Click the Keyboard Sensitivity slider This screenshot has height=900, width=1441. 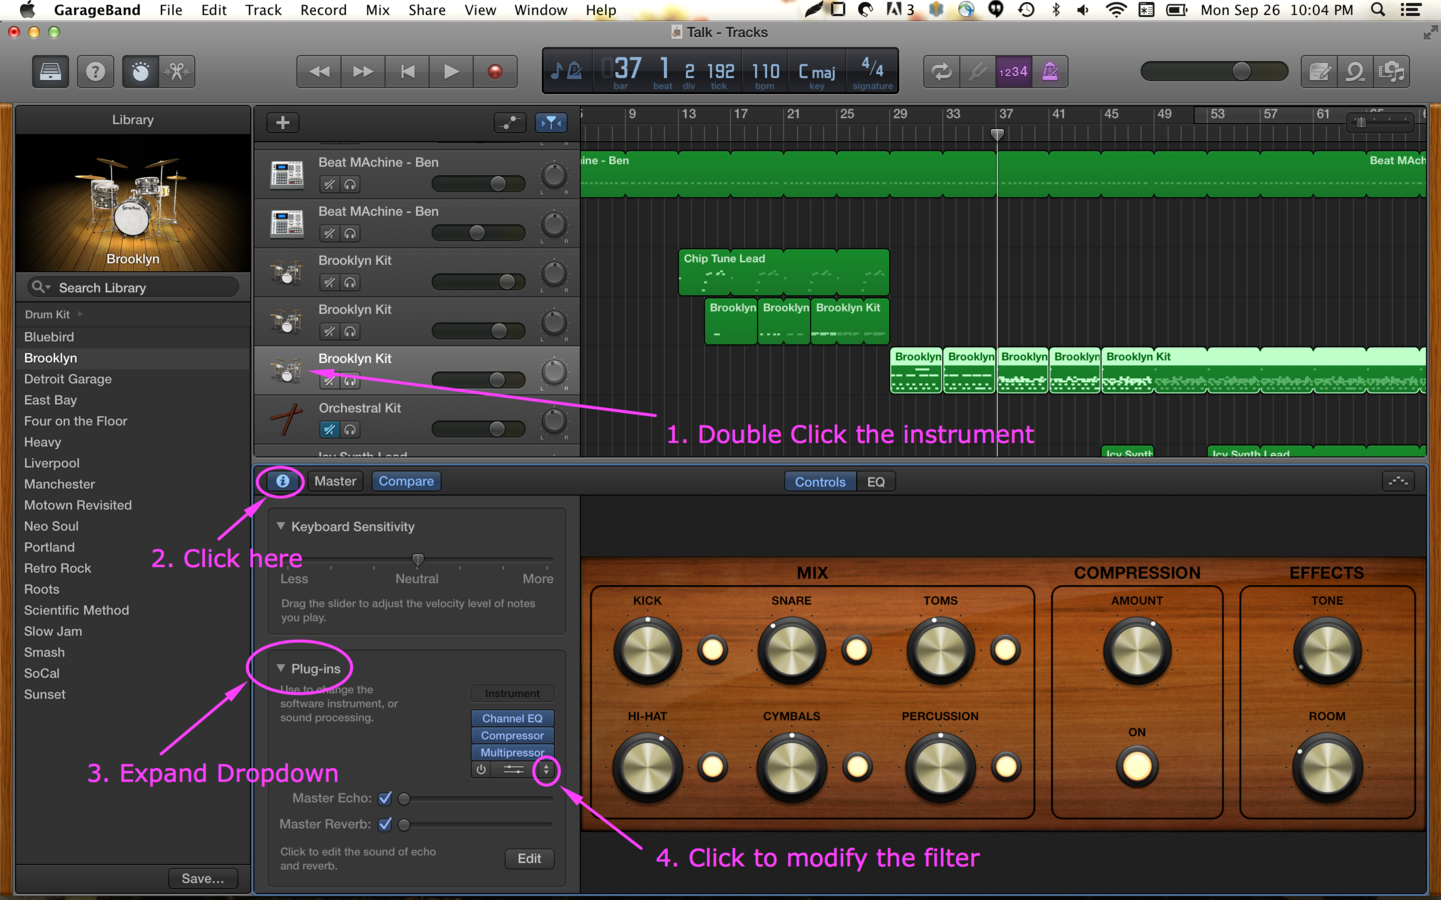(417, 559)
